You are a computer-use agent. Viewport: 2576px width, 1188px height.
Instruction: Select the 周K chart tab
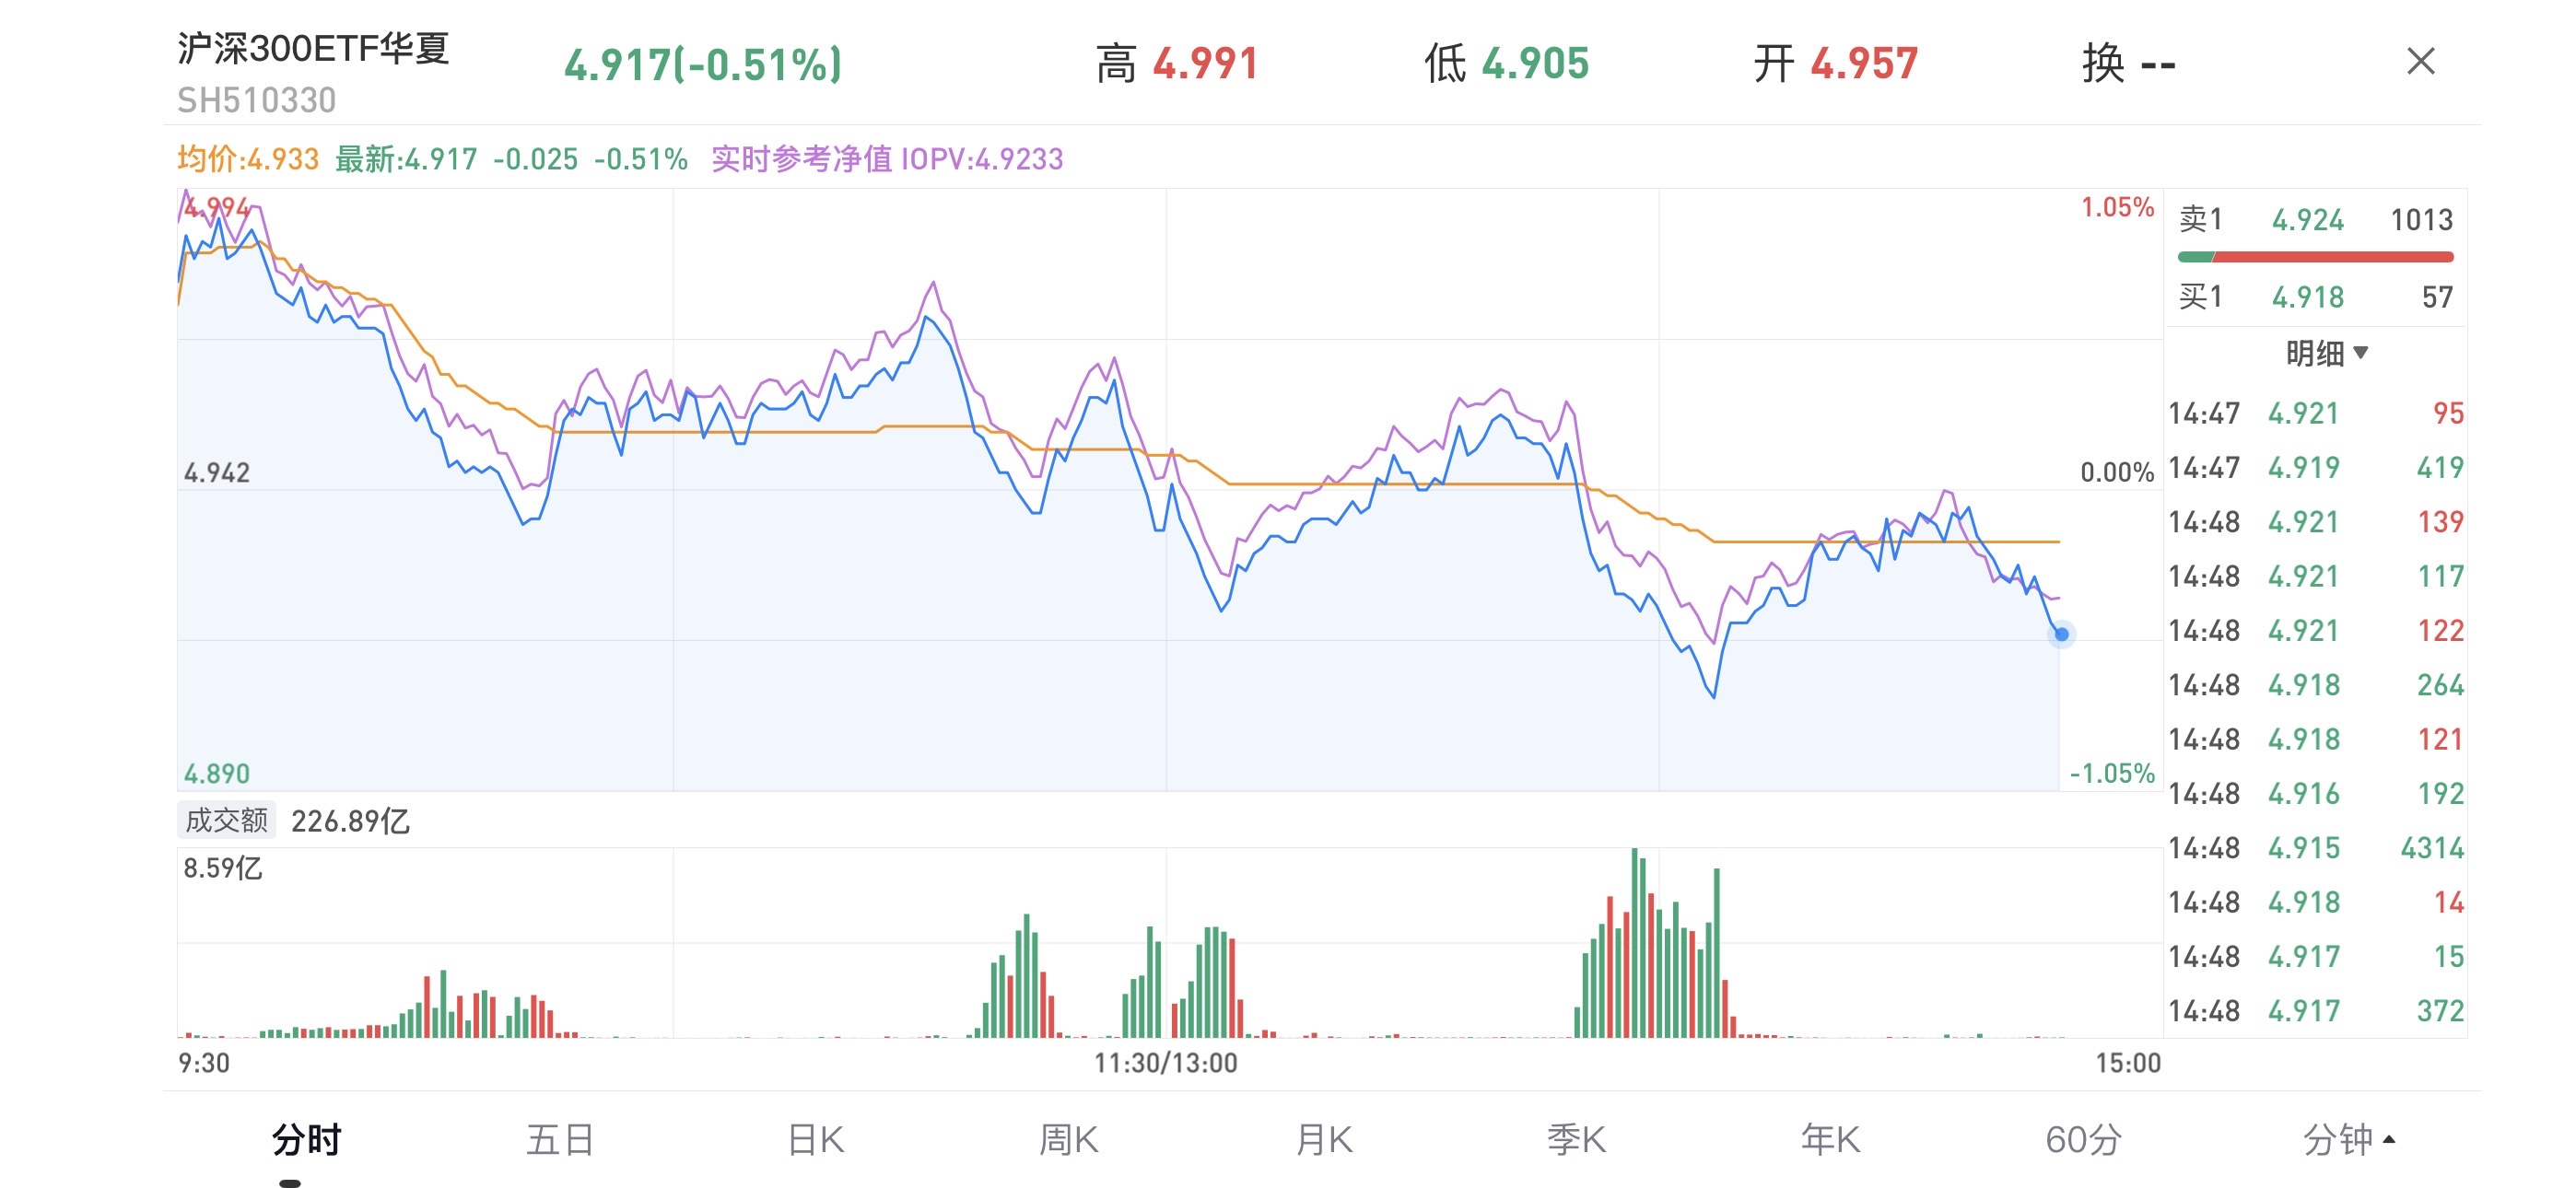point(1068,1139)
